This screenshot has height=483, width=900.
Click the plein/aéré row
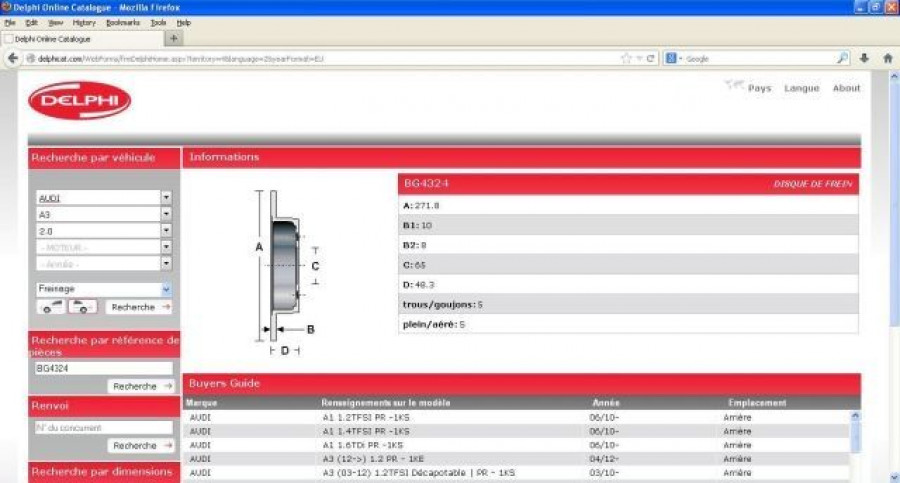click(628, 324)
